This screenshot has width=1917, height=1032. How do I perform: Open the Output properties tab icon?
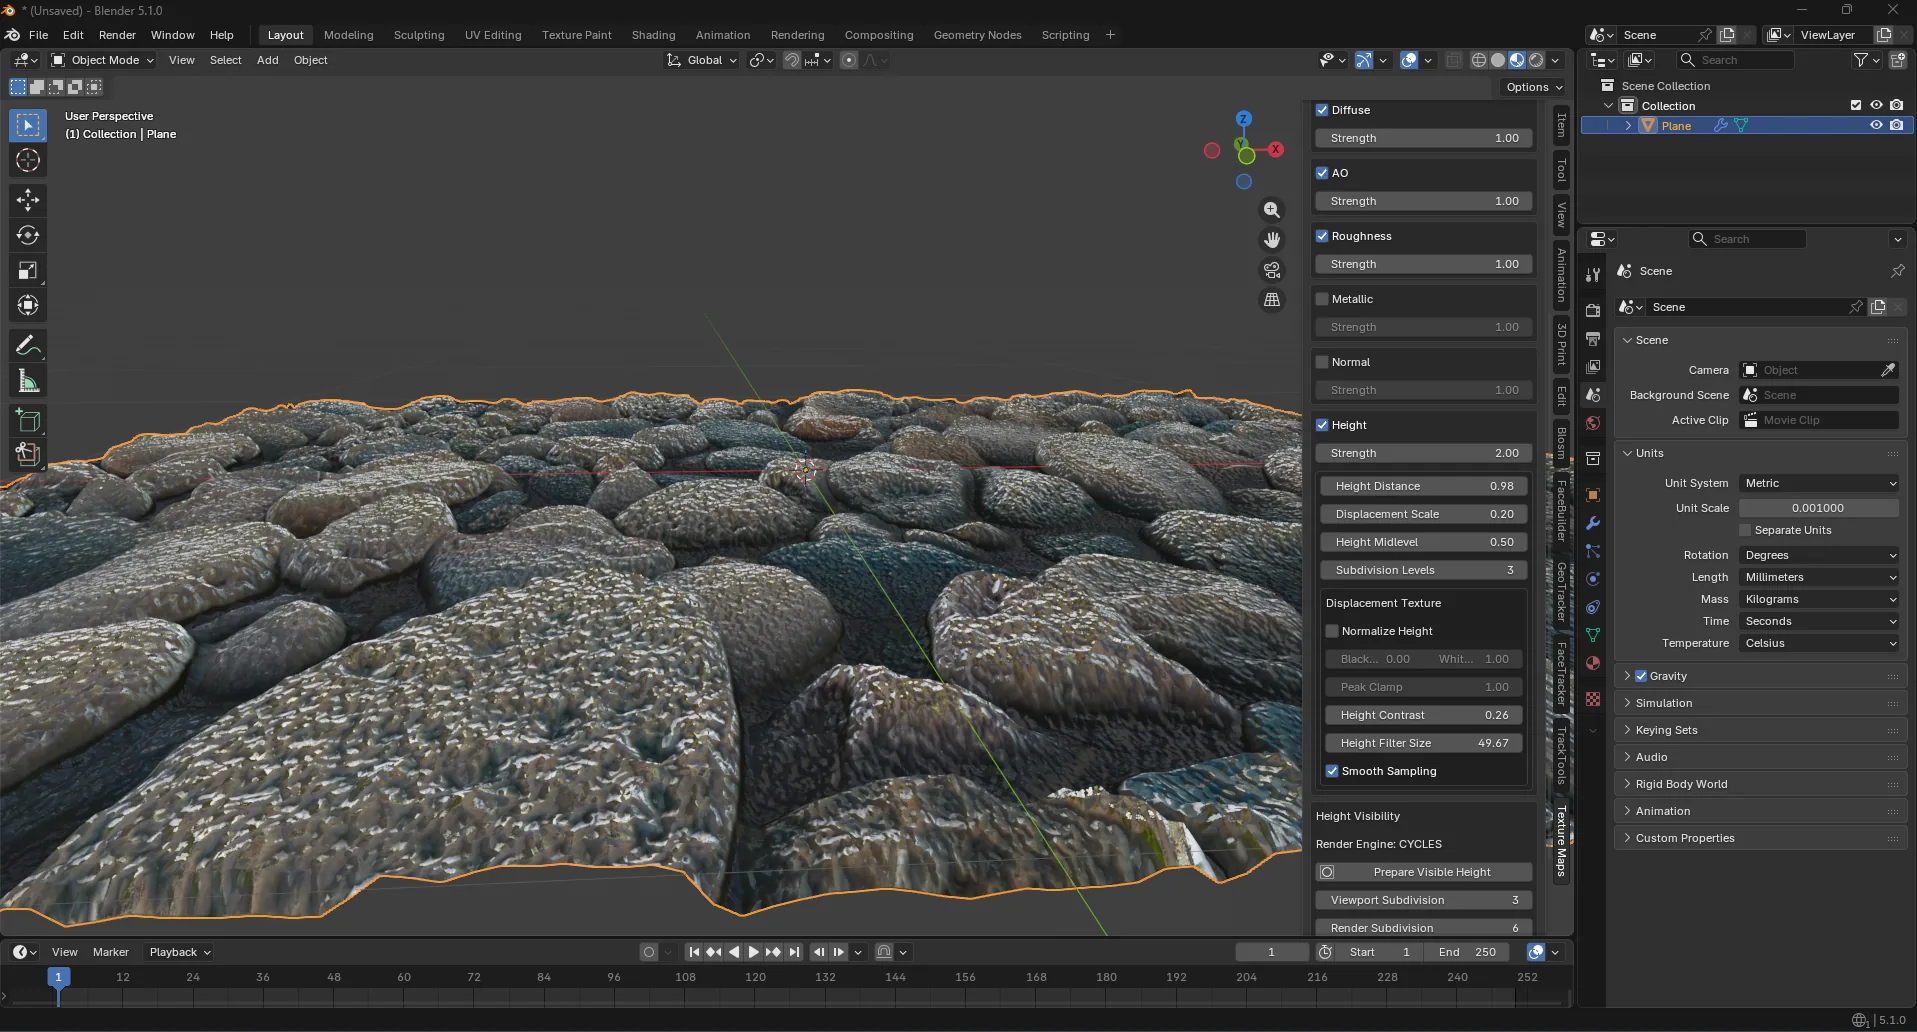pyautogui.click(x=1593, y=339)
